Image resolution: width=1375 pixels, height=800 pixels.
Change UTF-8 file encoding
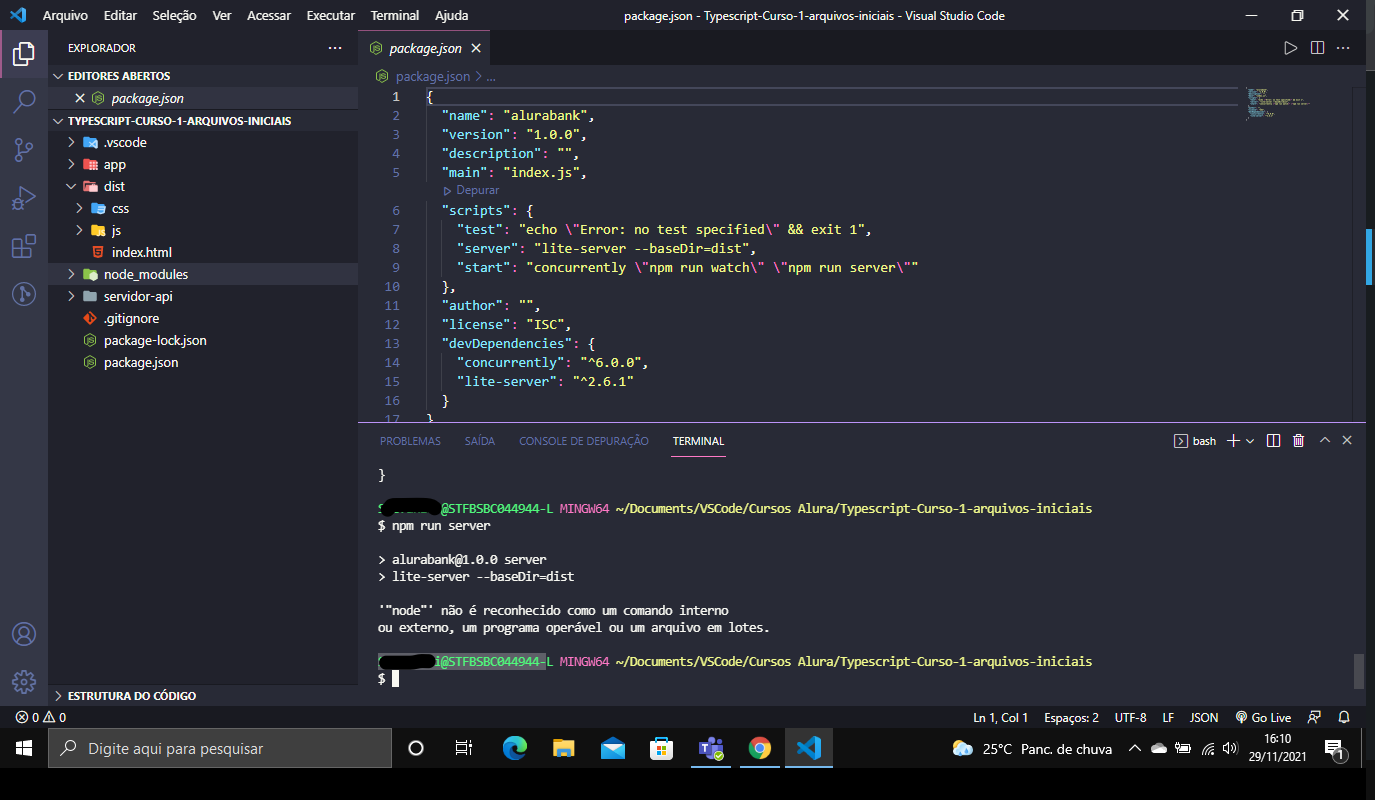tap(1130, 718)
